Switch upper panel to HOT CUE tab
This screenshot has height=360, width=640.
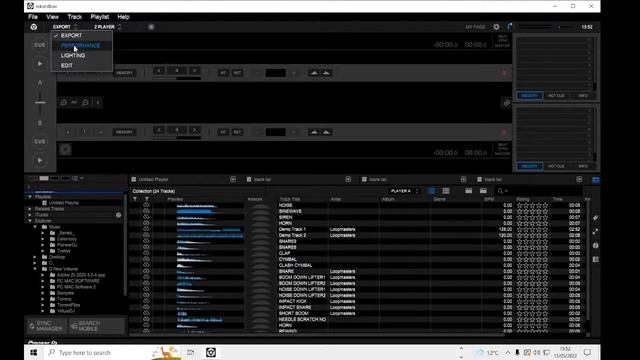coord(556,96)
